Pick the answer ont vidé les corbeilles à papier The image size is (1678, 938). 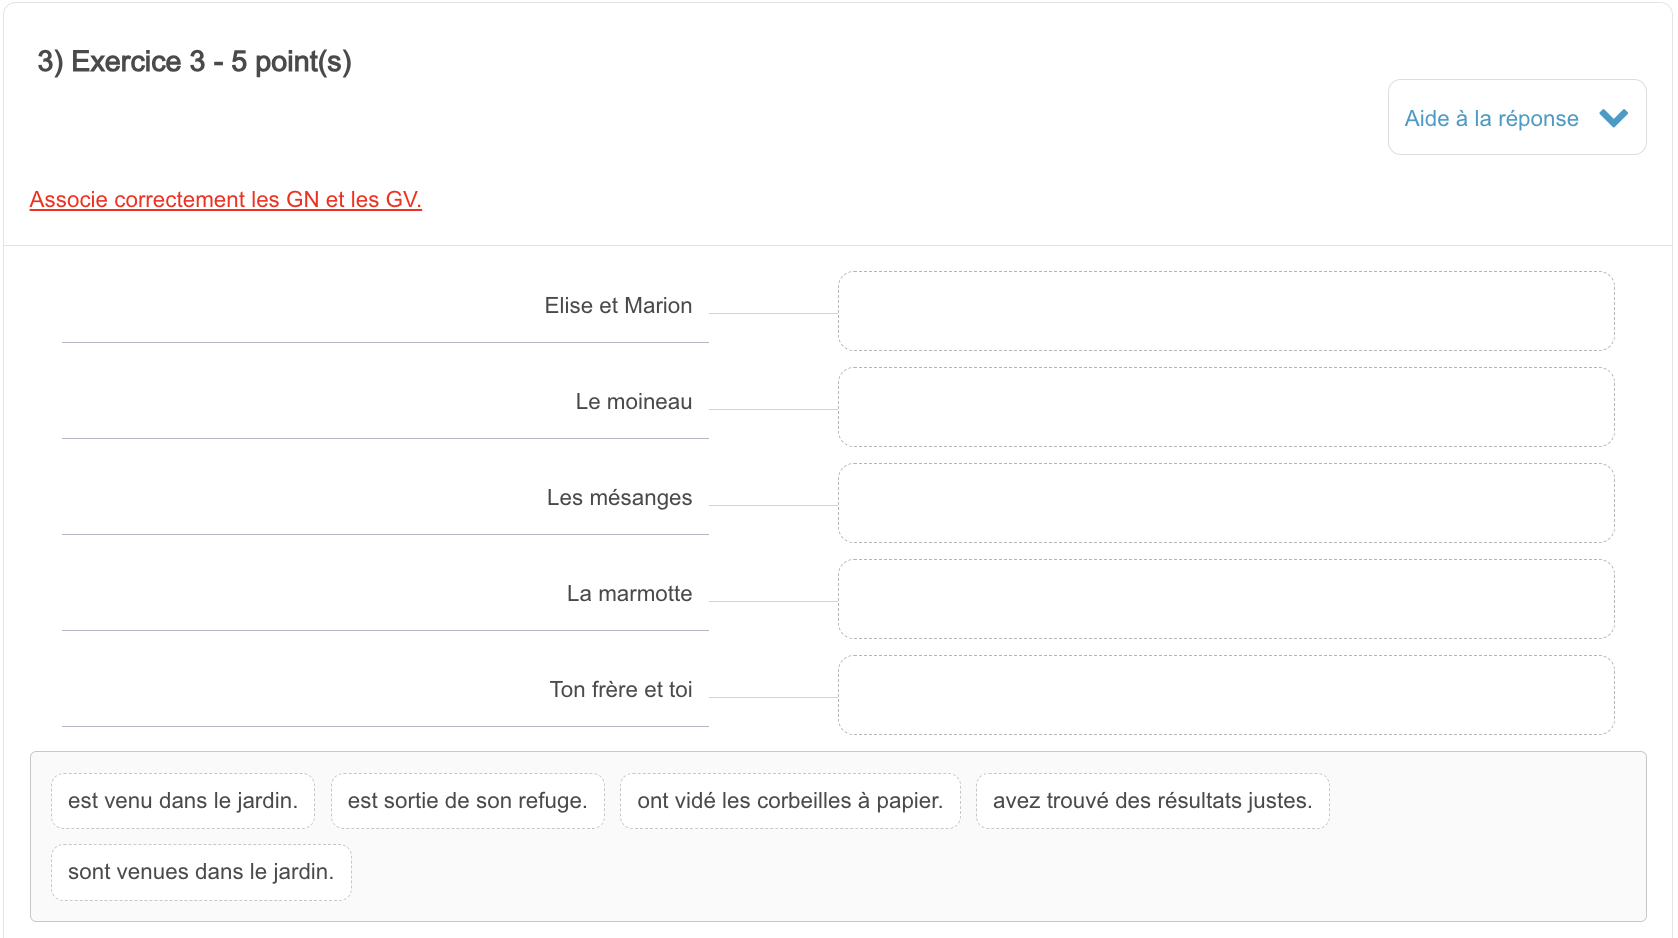click(x=789, y=800)
